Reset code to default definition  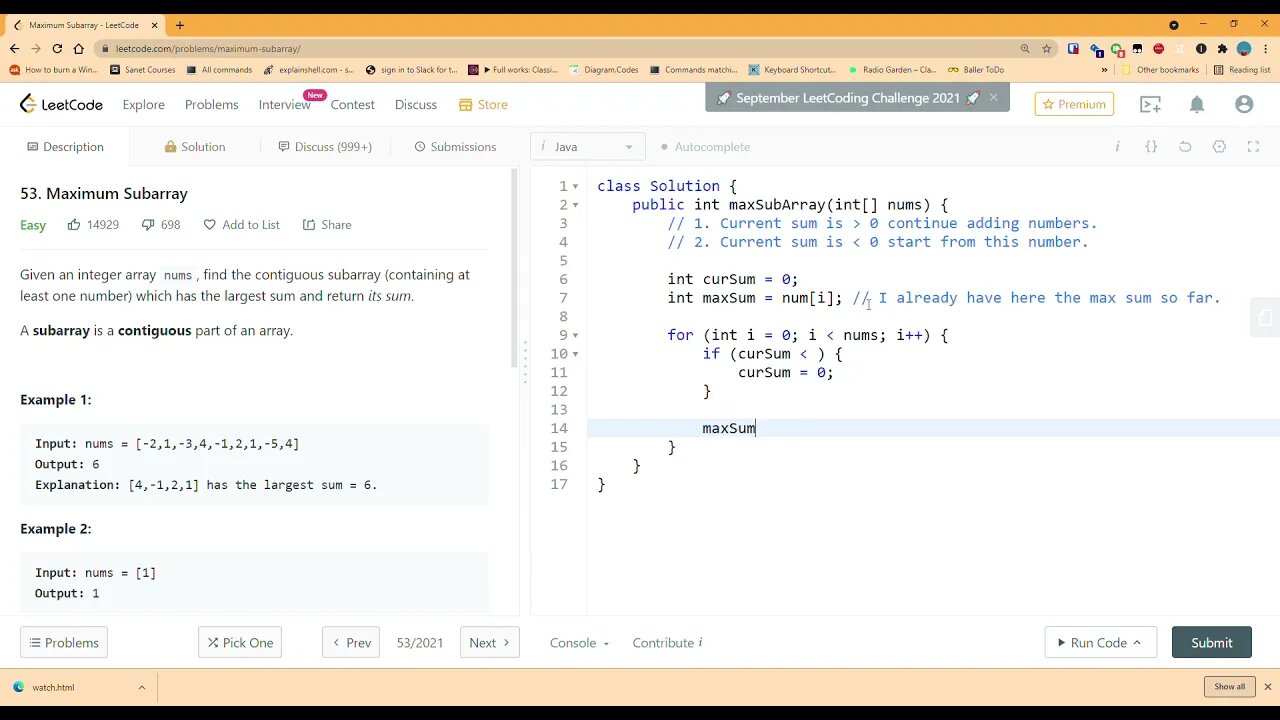(1185, 147)
